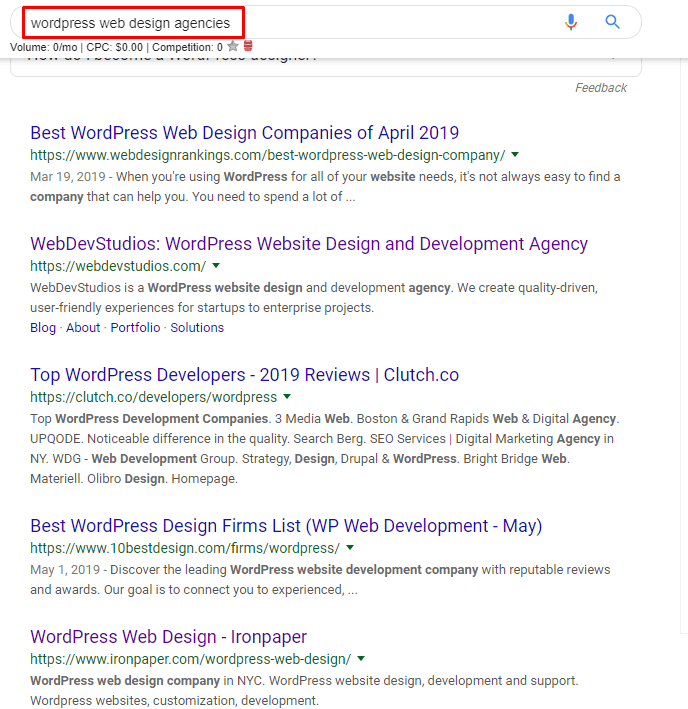
Task: Expand the arrow beside webdesignrankings.com URL
Action: [x=515, y=155]
